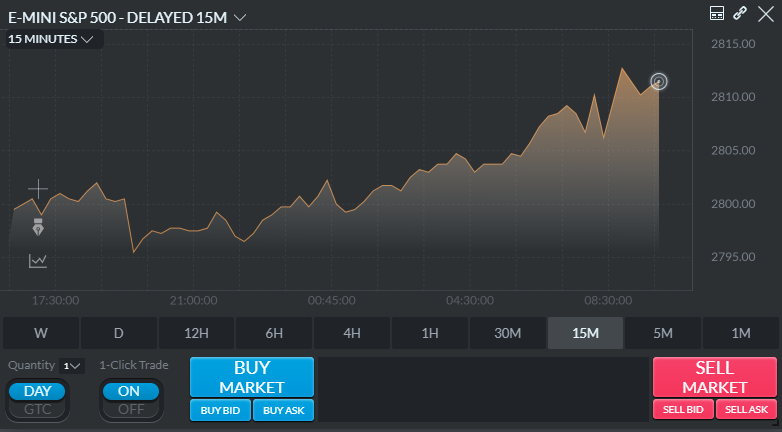Turn 1-Click Trade OFF

(130, 410)
